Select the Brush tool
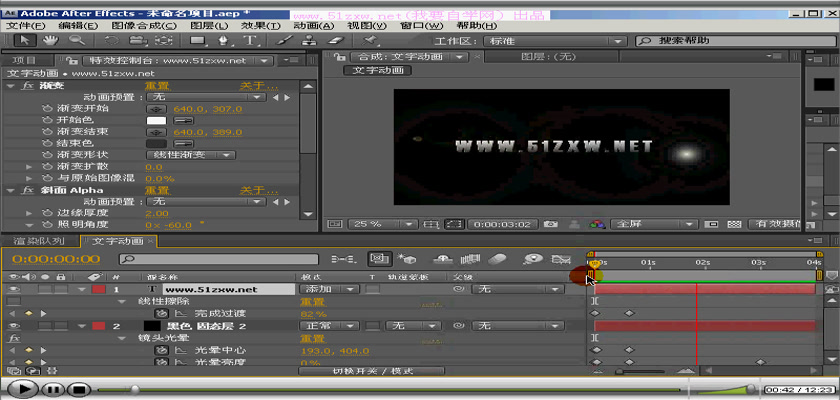Screen dimensions: 840x400 click(284, 40)
